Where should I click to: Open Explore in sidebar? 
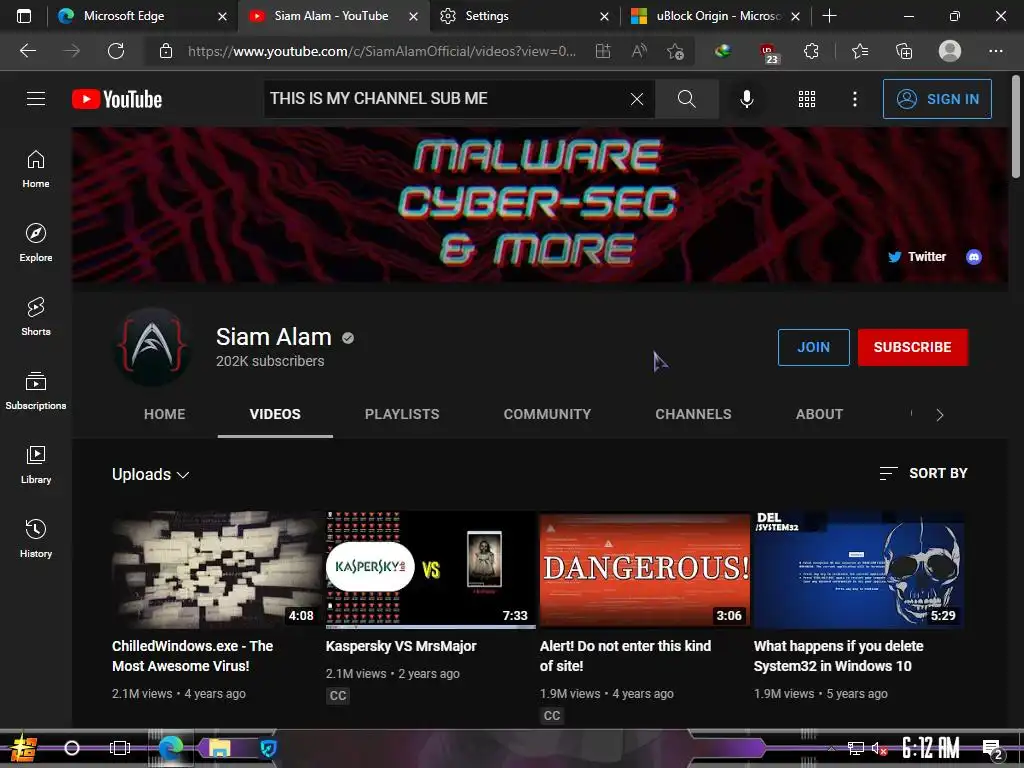coord(36,242)
